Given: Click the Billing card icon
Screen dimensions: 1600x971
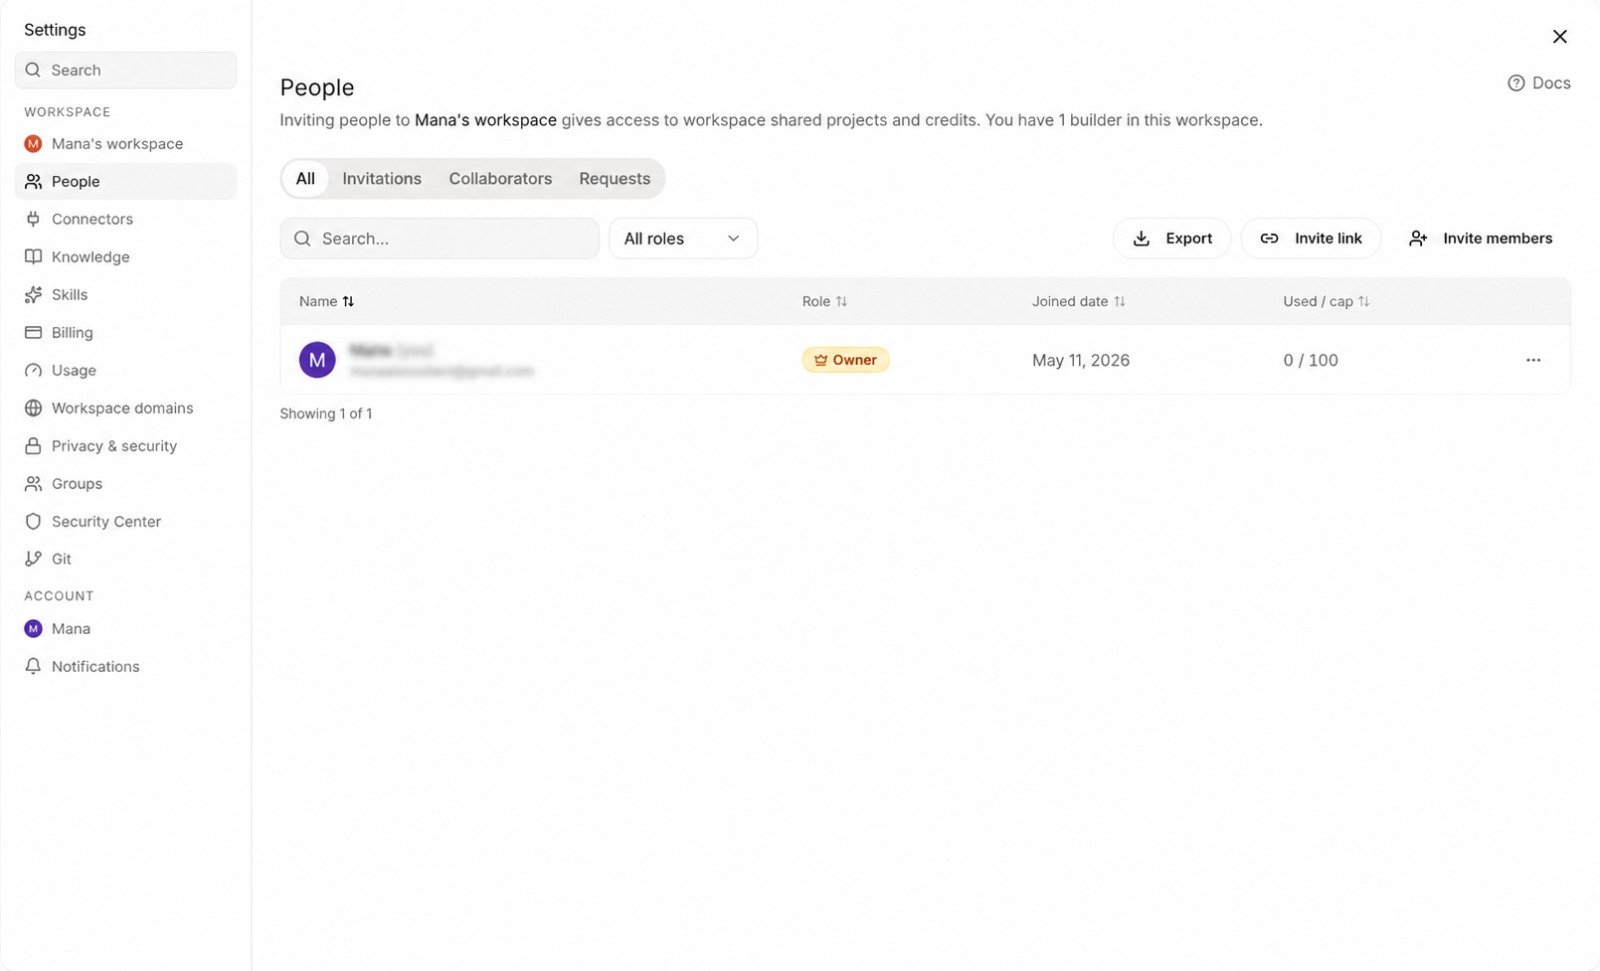Looking at the screenshot, I should 33,332.
